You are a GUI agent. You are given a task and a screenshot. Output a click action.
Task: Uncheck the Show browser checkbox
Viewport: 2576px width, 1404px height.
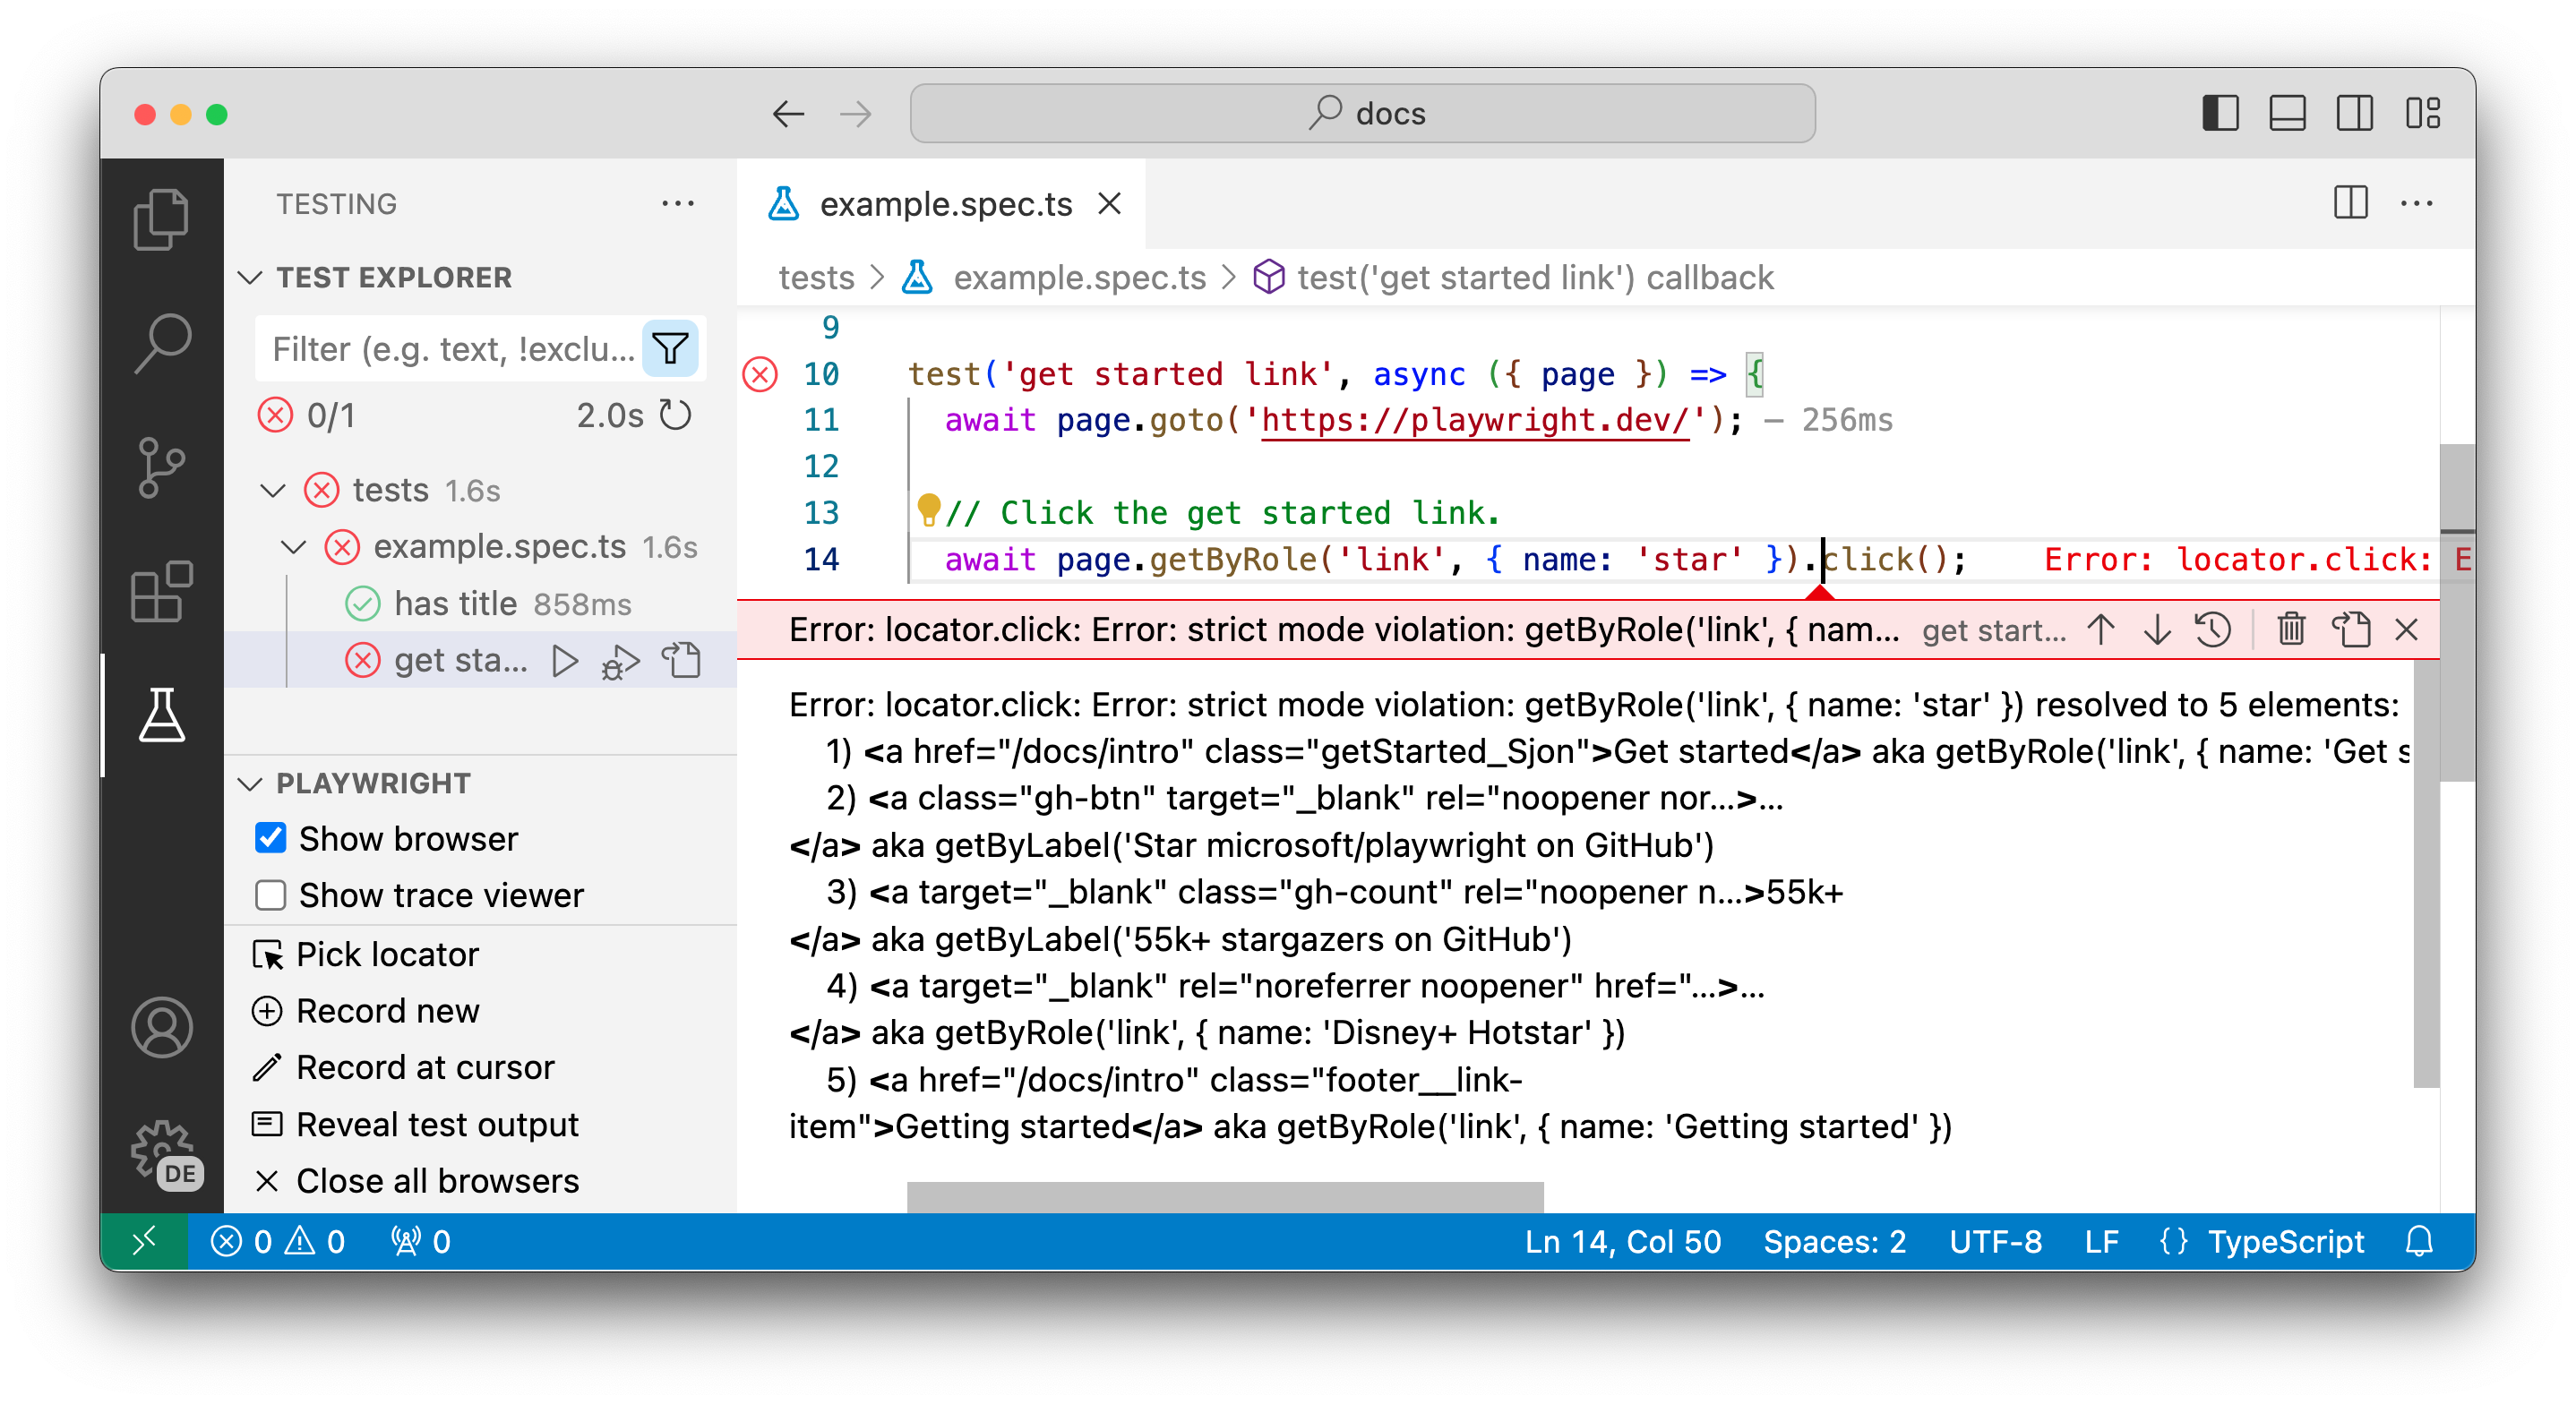pyautogui.click(x=271, y=838)
